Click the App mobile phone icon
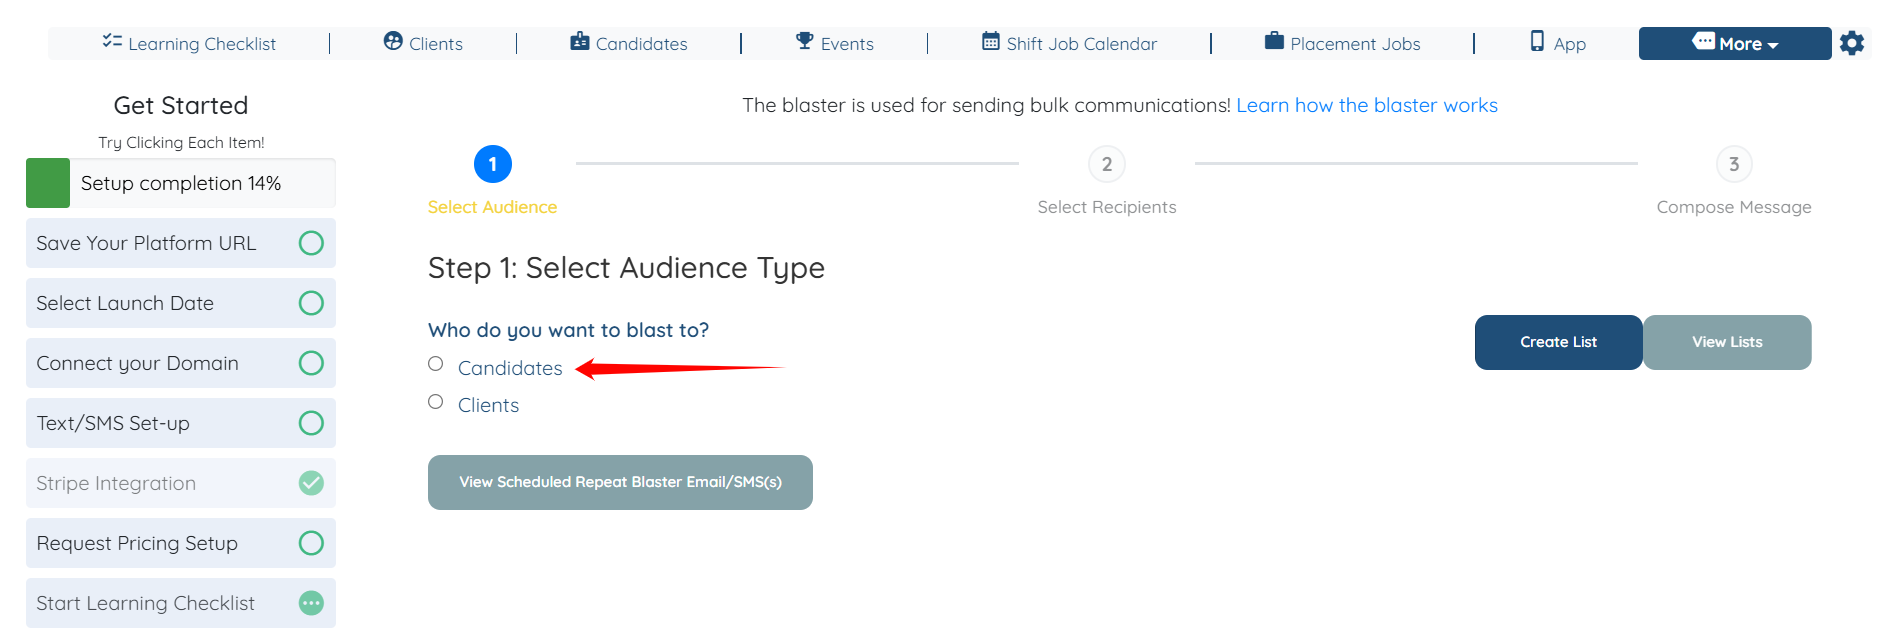 tap(1537, 41)
